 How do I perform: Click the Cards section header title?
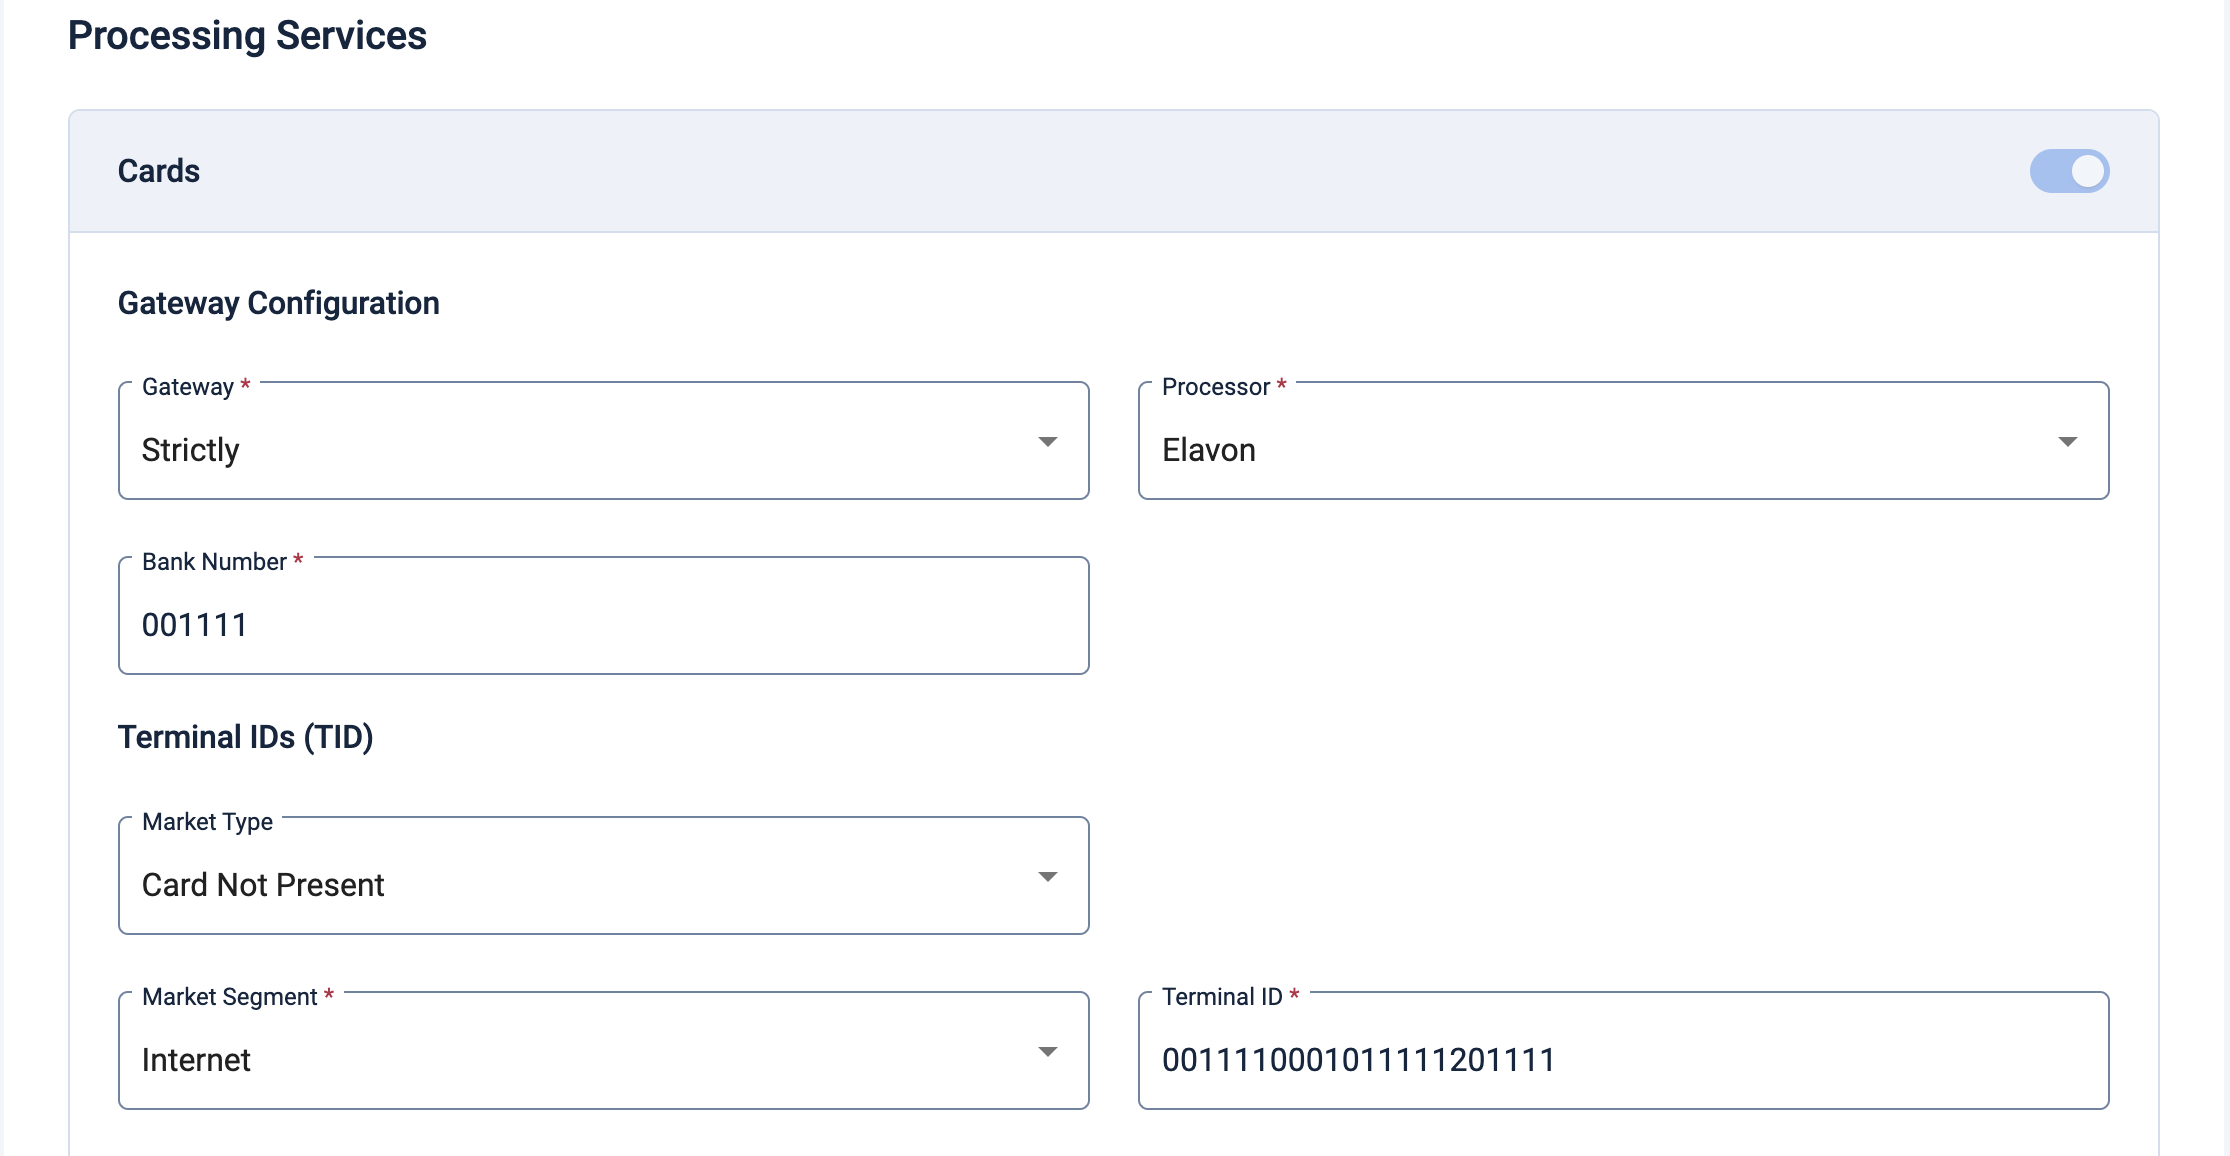click(x=159, y=171)
